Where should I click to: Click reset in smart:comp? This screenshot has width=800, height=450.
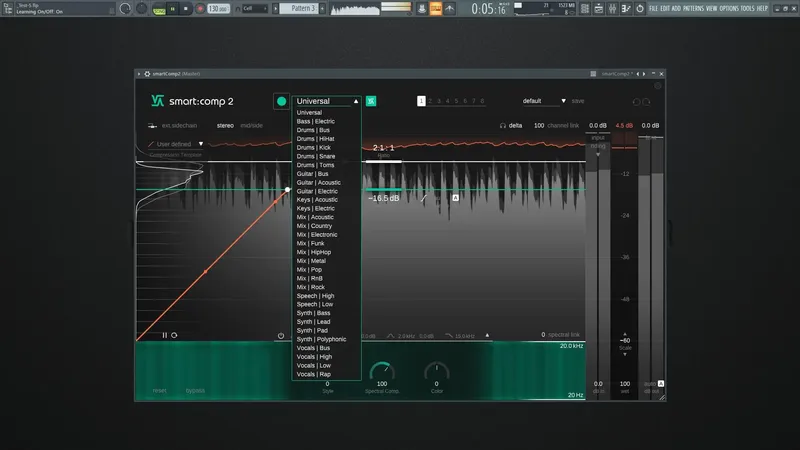tap(159, 391)
